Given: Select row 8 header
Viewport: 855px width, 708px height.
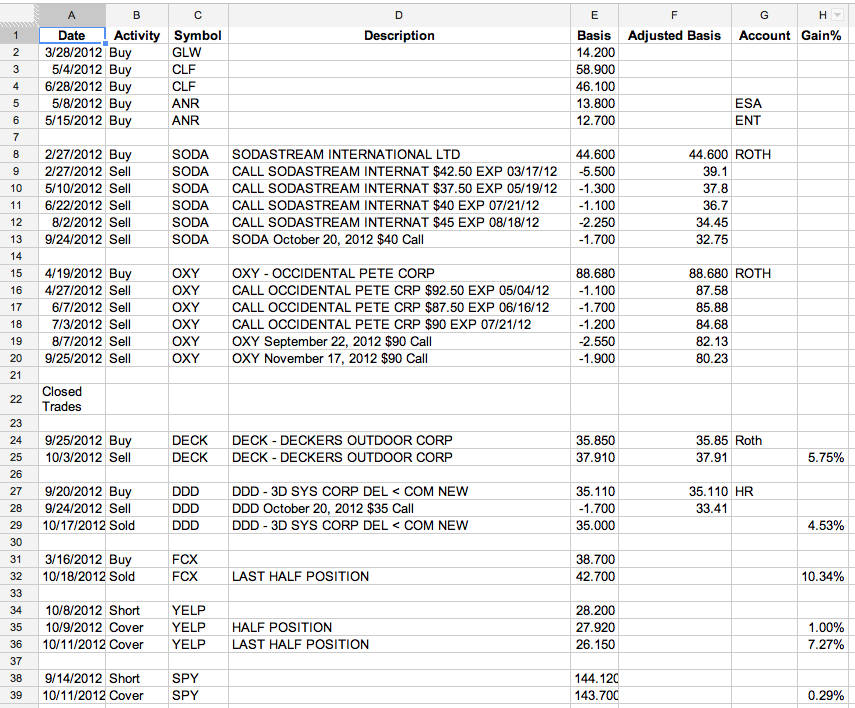Looking at the screenshot, I should click(16, 154).
